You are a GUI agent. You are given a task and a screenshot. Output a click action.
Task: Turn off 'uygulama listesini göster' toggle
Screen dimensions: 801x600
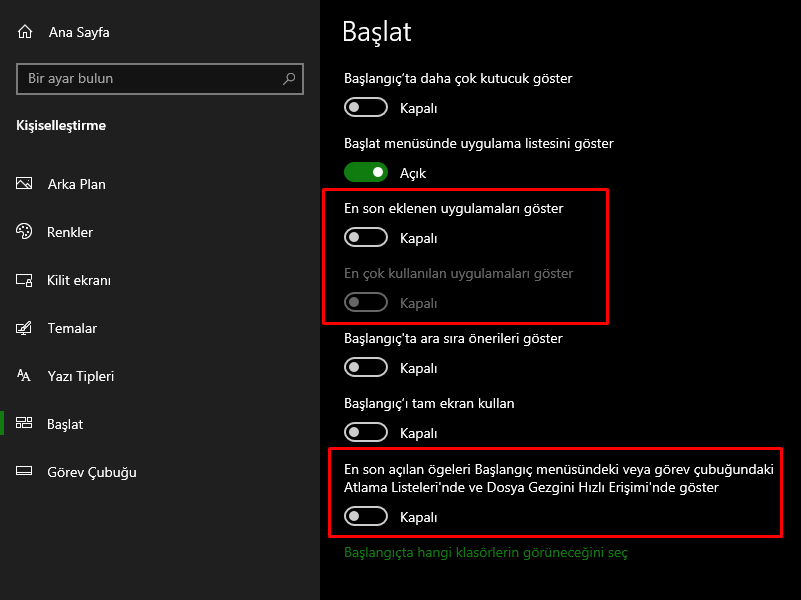click(366, 172)
